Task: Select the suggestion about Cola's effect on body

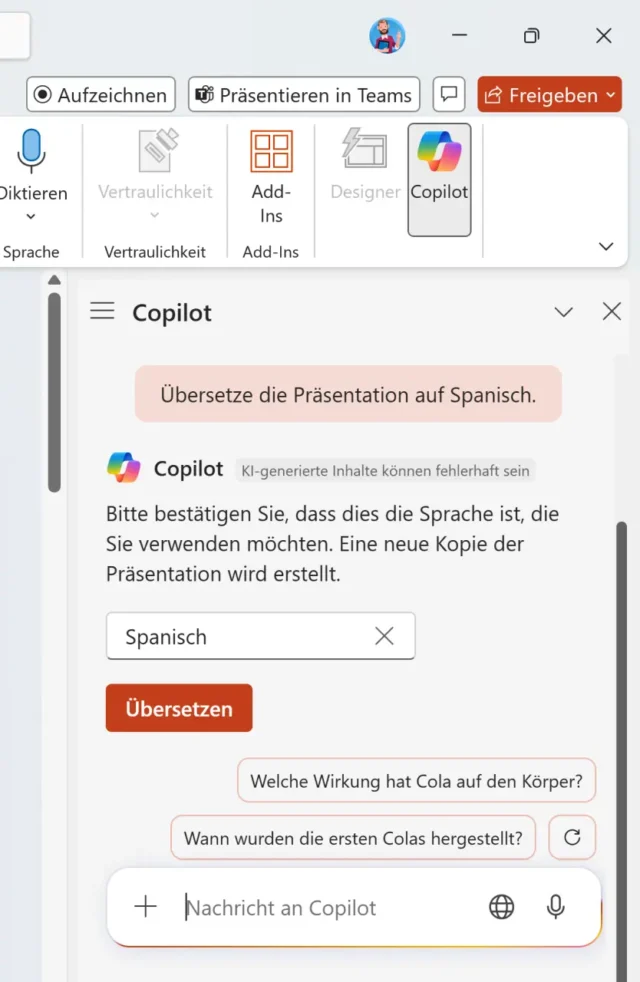Action: [x=416, y=781]
